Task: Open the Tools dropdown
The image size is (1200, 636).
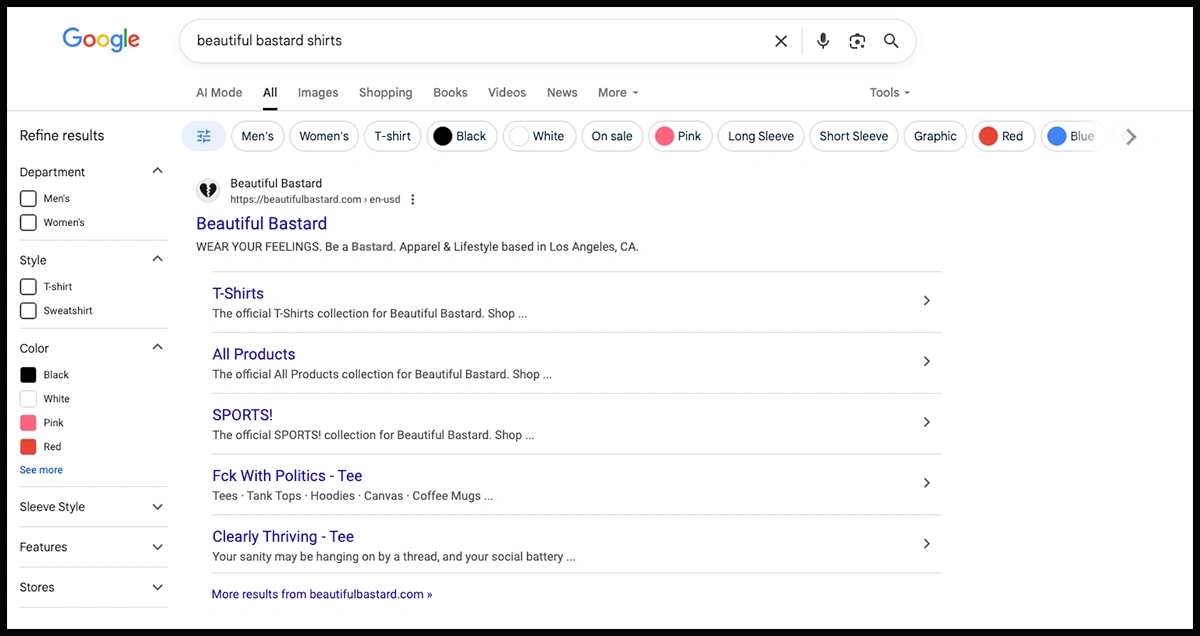Action: 889,92
